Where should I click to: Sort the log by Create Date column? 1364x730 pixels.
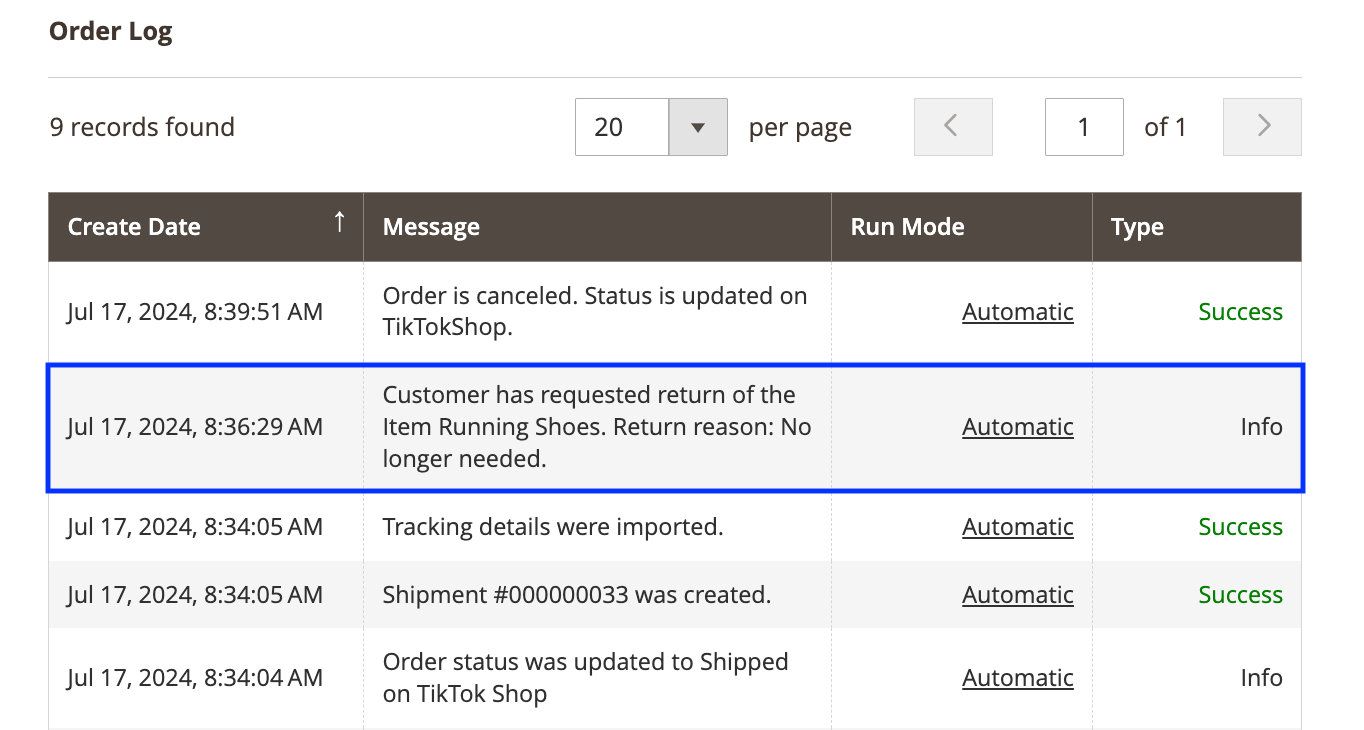click(134, 227)
